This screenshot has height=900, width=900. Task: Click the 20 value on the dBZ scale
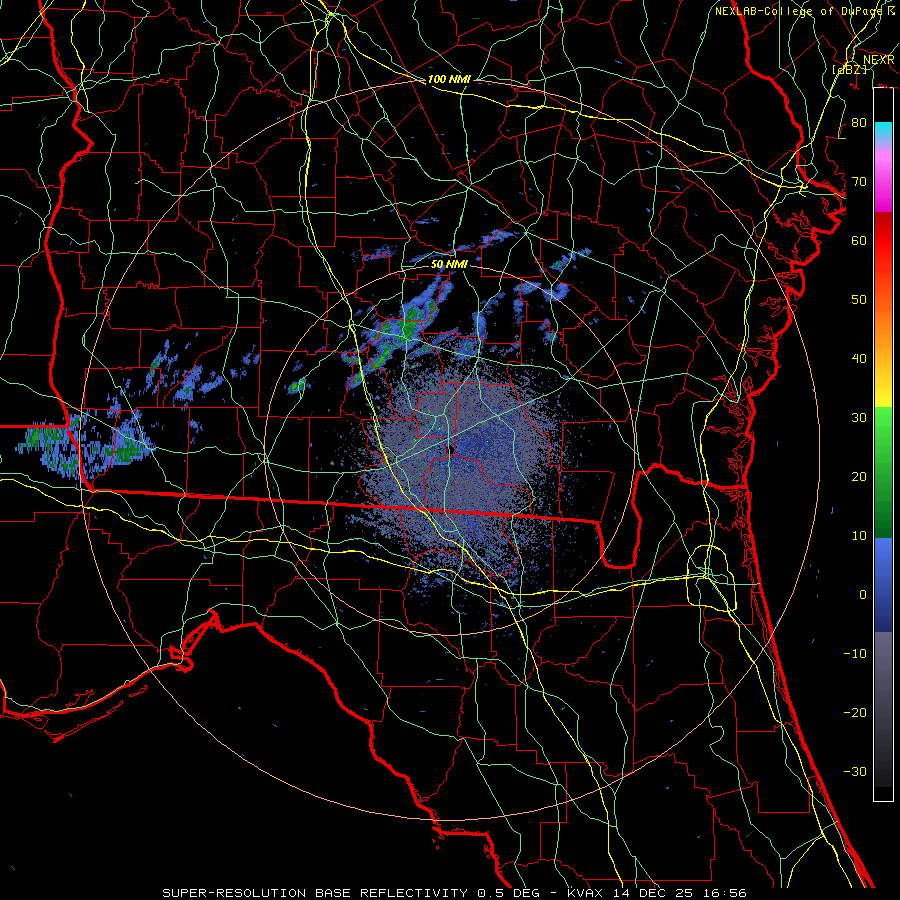coord(859,476)
